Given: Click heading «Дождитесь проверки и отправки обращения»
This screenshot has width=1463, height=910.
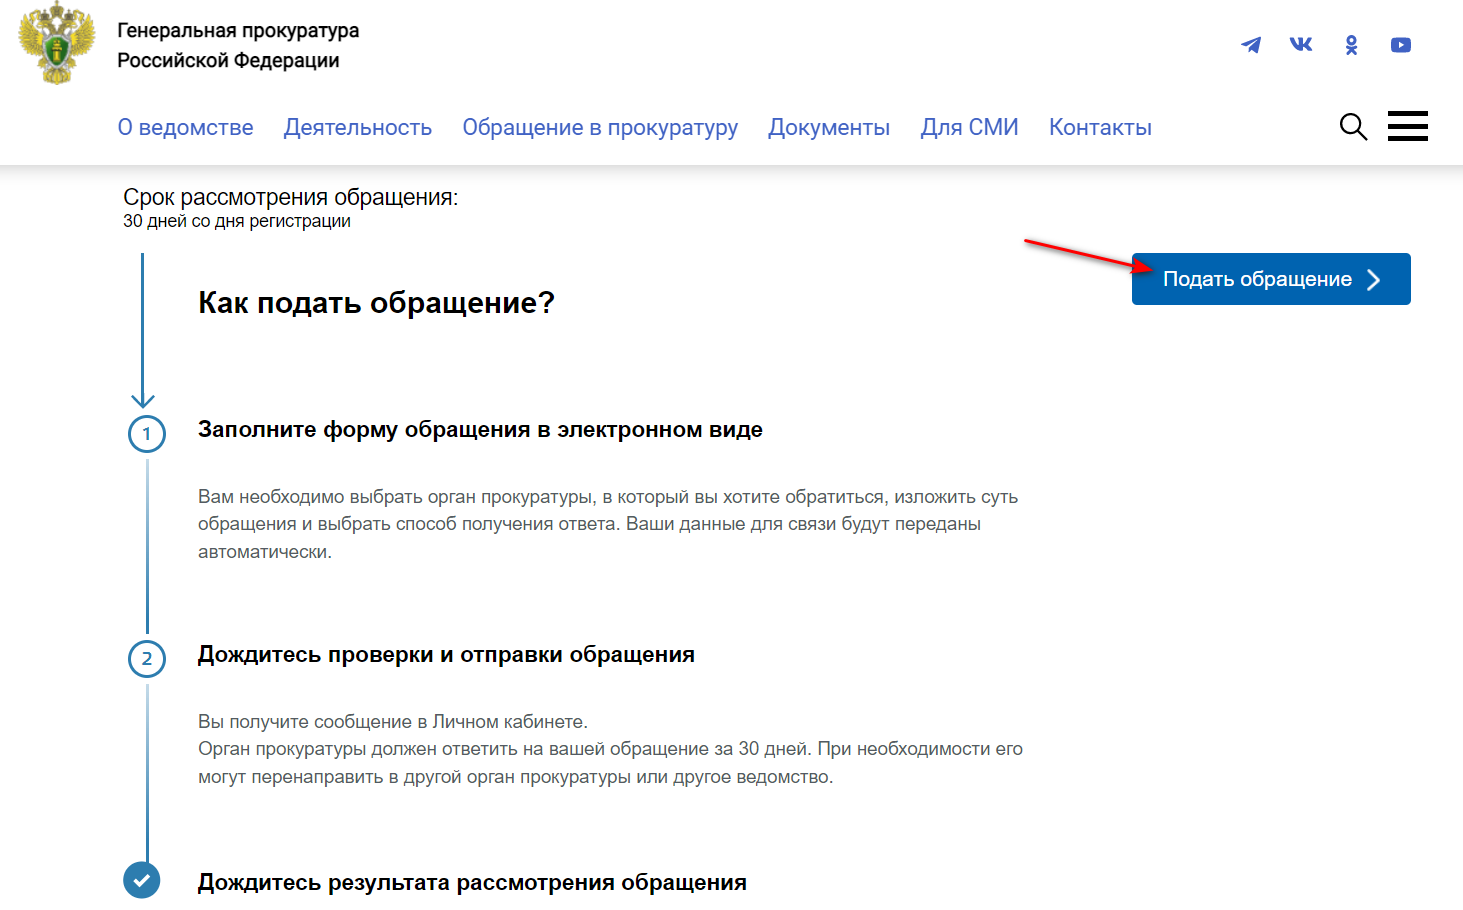Looking at the screenshot, I should (x=446, y=655).
